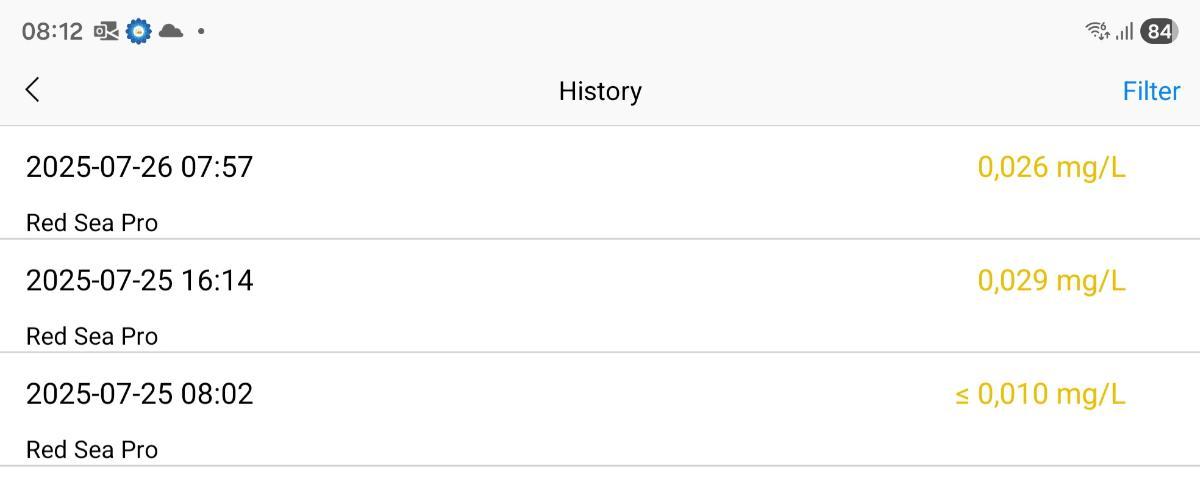Tap the battery 84 indicator
Image resolution: width=1200 pixels, height=490 pixels.
click(1159, 31)
